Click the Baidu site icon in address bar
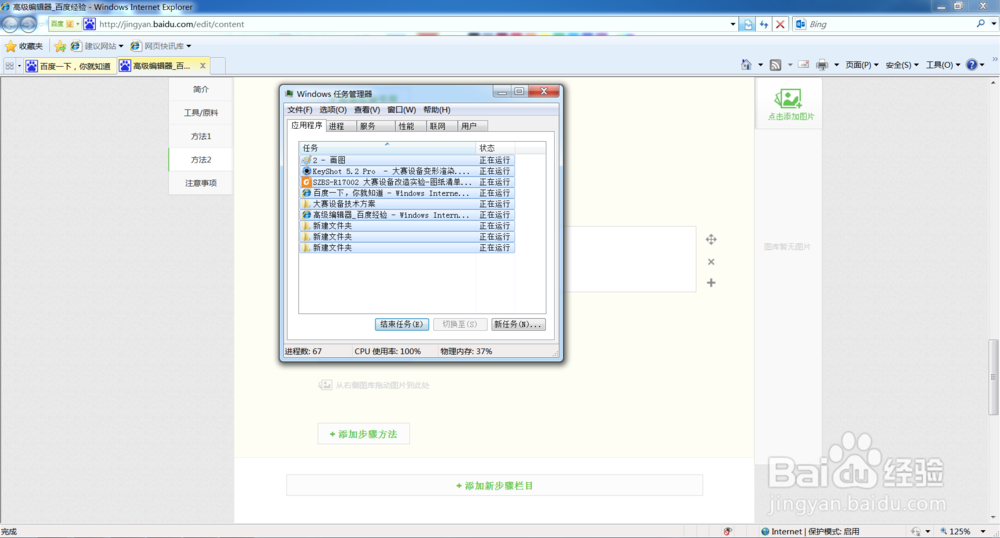Image resolution: width=1000 pixels, height=538 pixels. click(89, 24)
